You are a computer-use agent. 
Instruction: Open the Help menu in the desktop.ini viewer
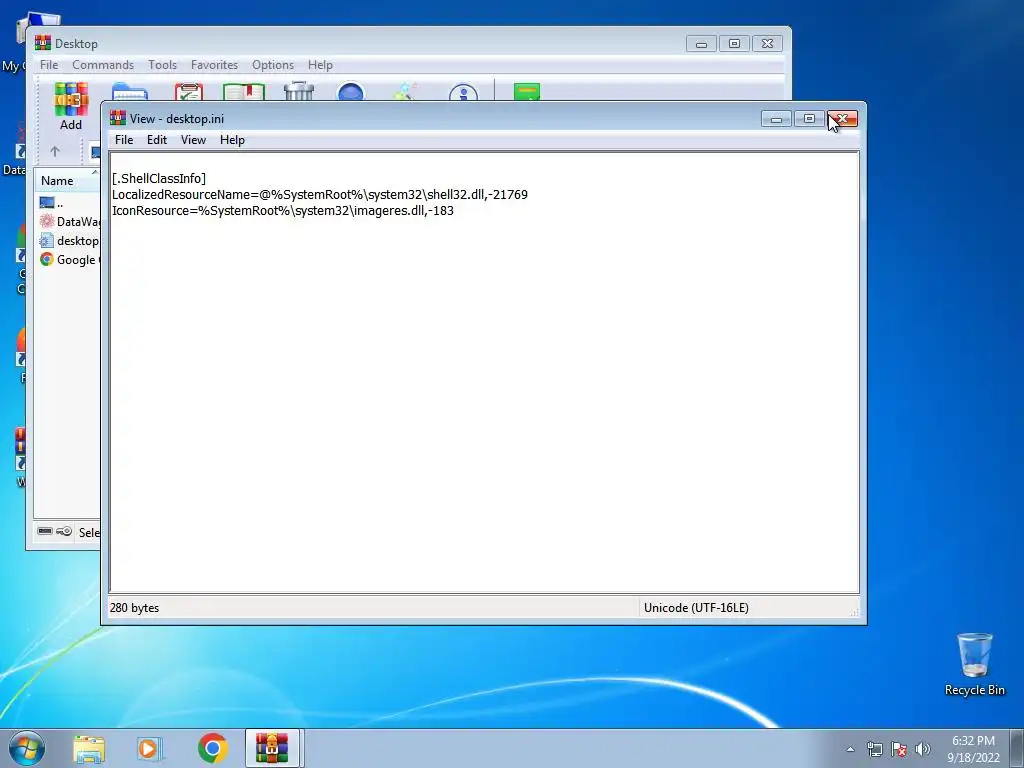tap(232, 140)
